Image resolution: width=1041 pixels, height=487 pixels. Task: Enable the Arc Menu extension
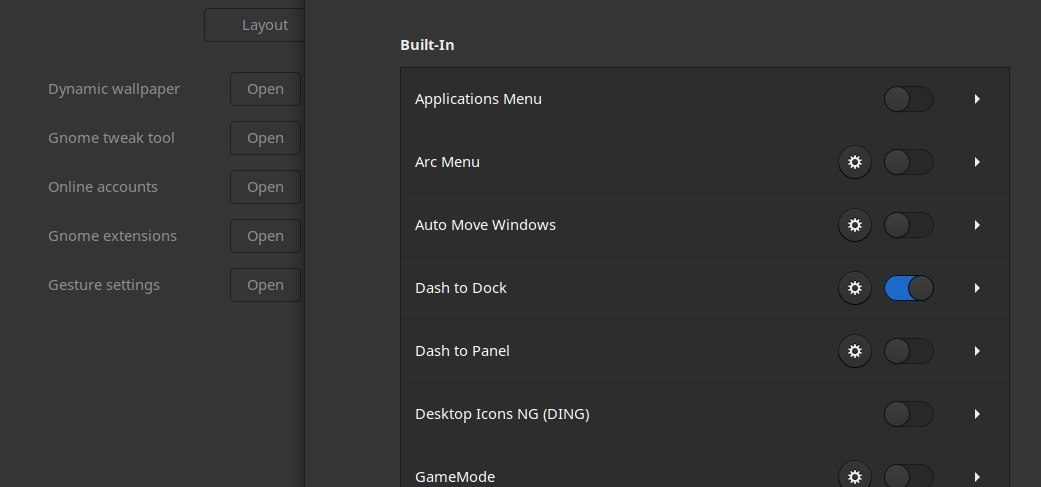tap(908, 162)
